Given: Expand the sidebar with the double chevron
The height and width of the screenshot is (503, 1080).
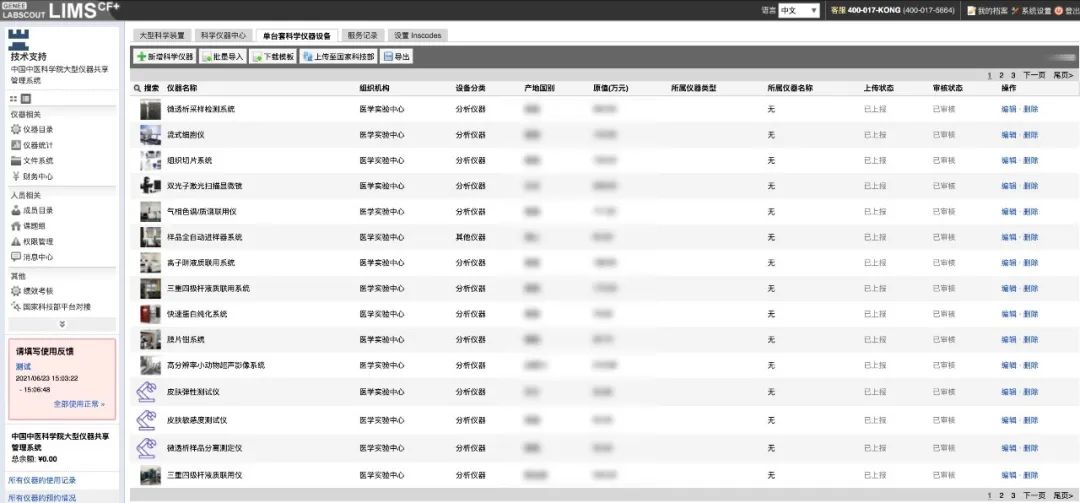Looking at the screenshot, I should point(62,324).
